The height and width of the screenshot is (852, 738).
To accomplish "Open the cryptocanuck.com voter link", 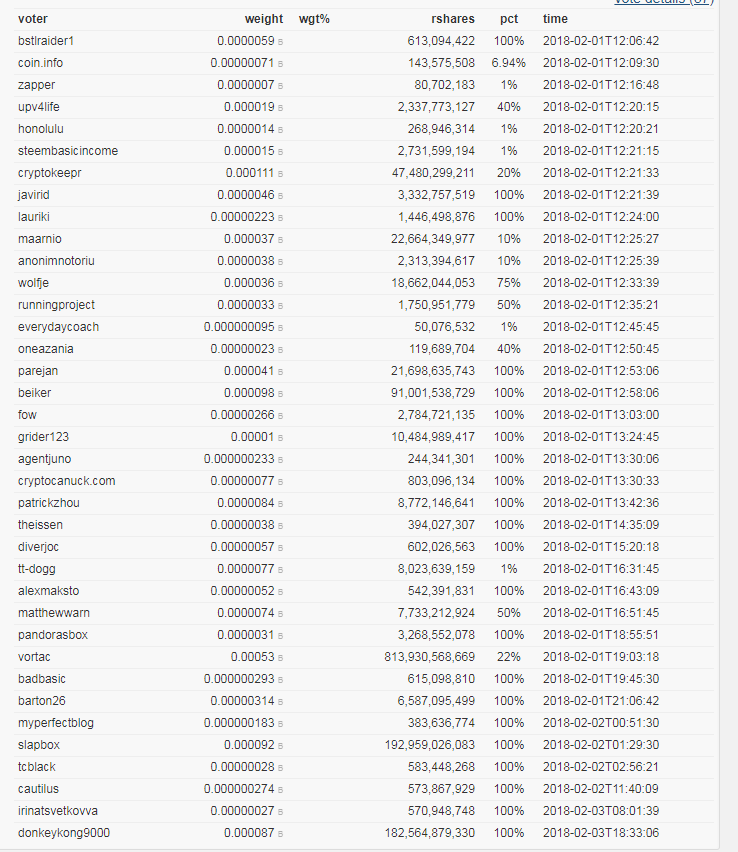I will tap(66, 481).
